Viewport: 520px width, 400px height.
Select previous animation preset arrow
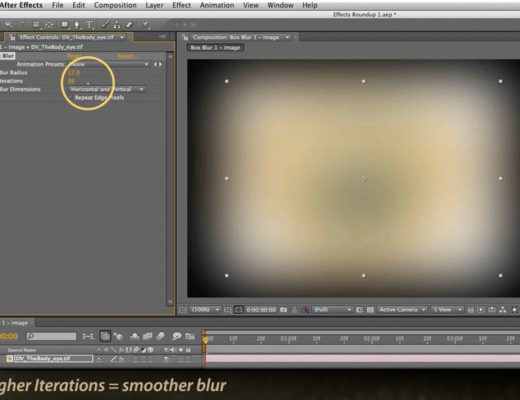[155, 64]
